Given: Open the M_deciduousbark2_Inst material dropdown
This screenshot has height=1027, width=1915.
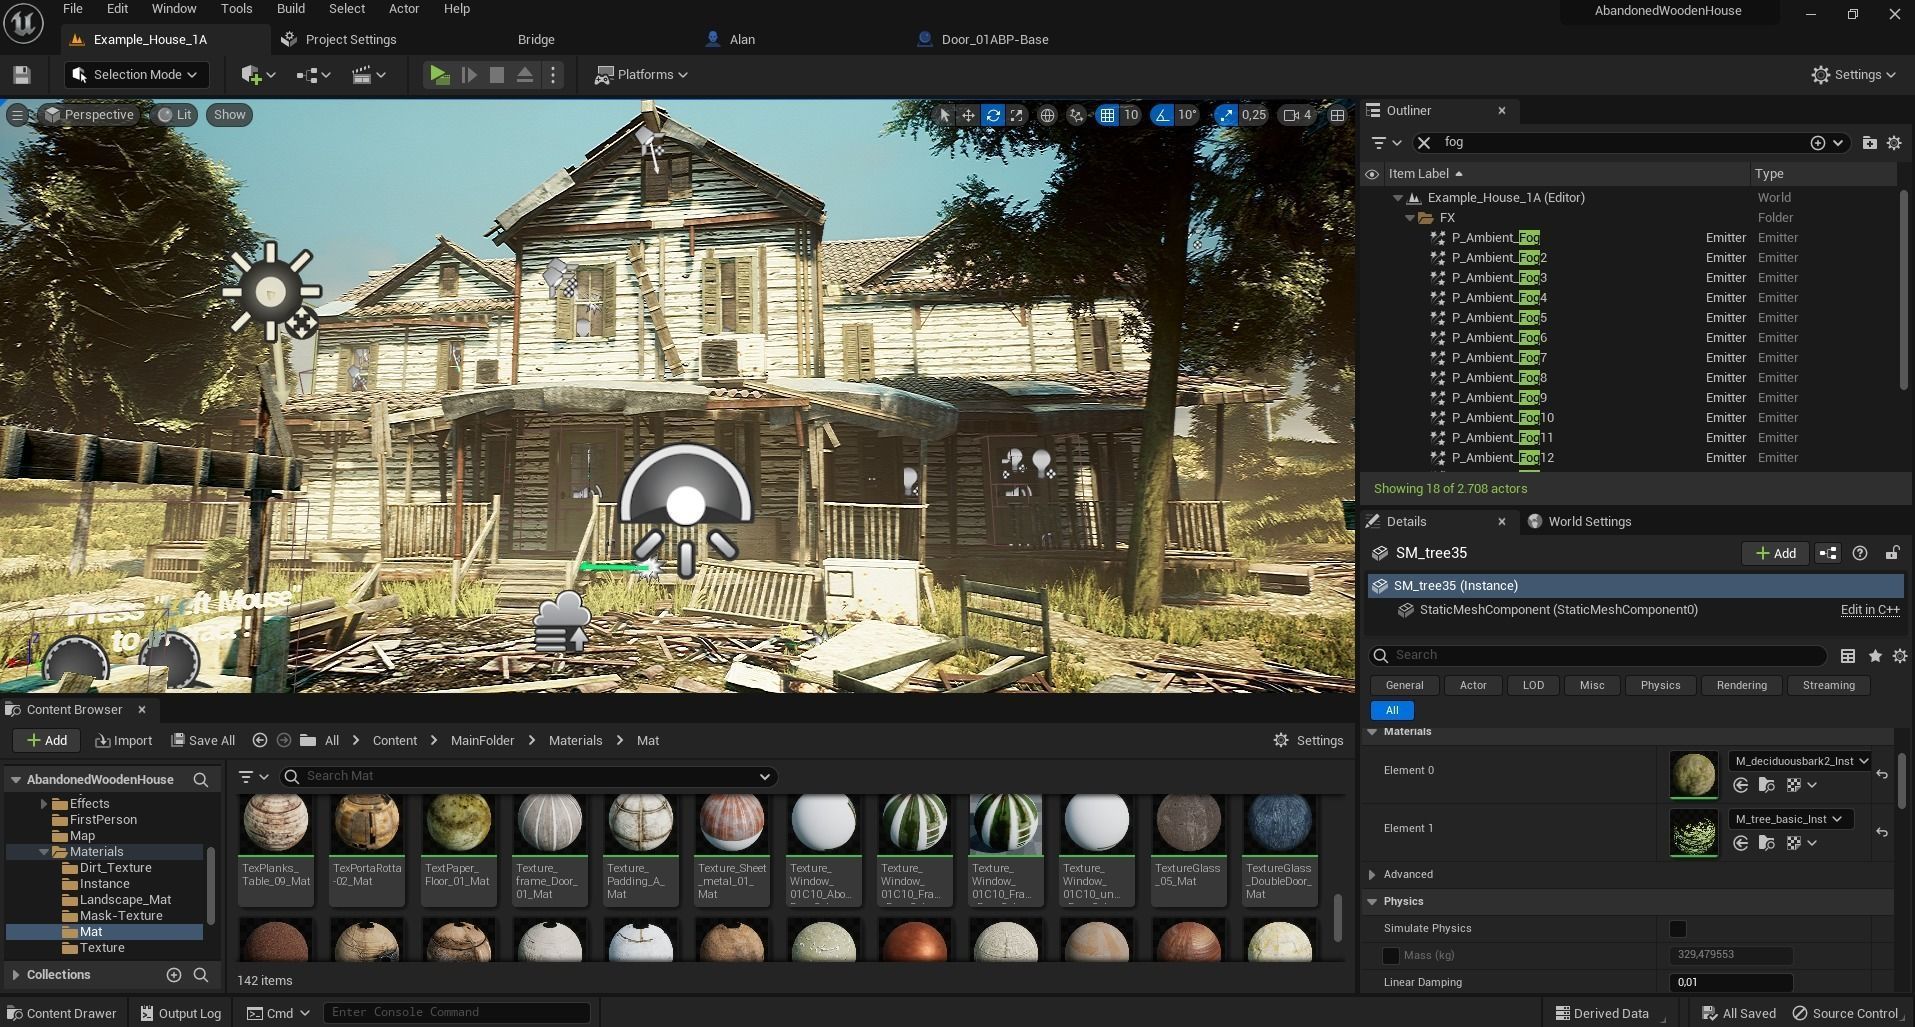Looking at the screenshot, I should point(1801,761).
